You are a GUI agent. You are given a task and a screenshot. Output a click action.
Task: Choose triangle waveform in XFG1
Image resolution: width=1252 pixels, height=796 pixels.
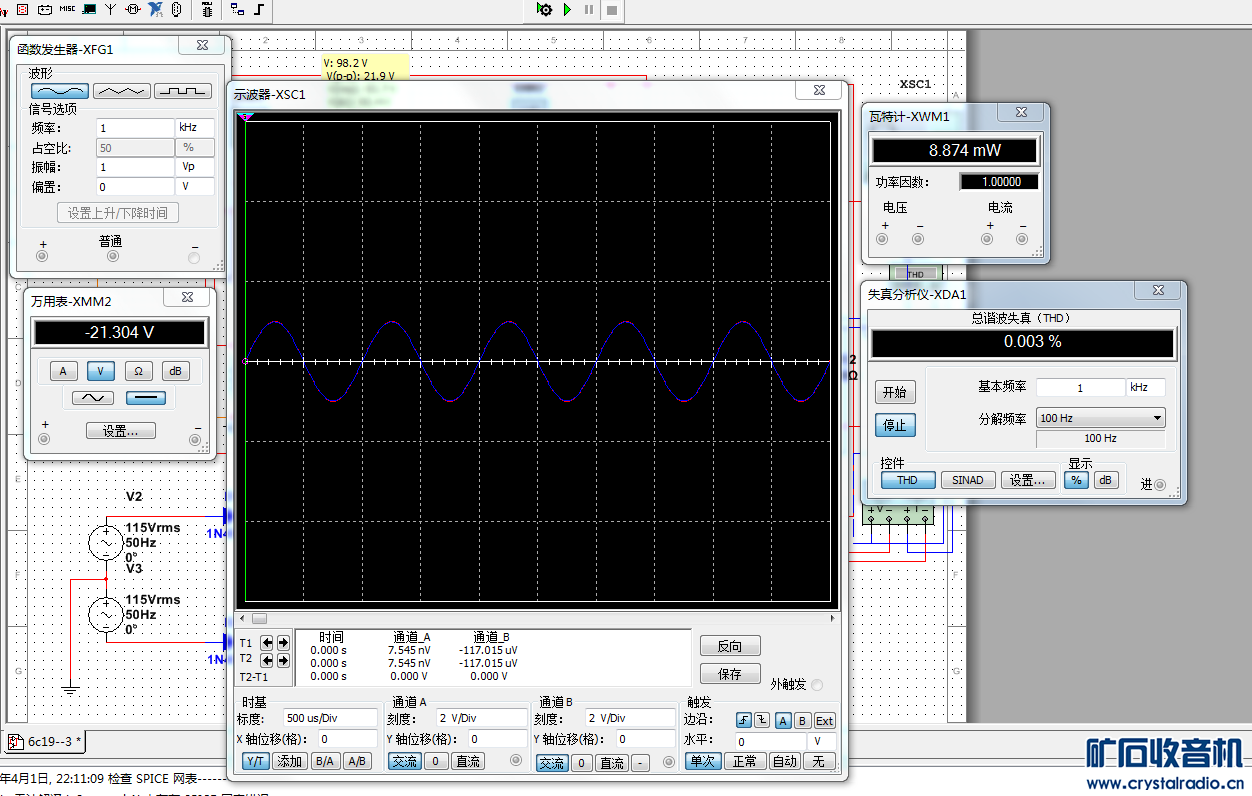click(121, 91)
